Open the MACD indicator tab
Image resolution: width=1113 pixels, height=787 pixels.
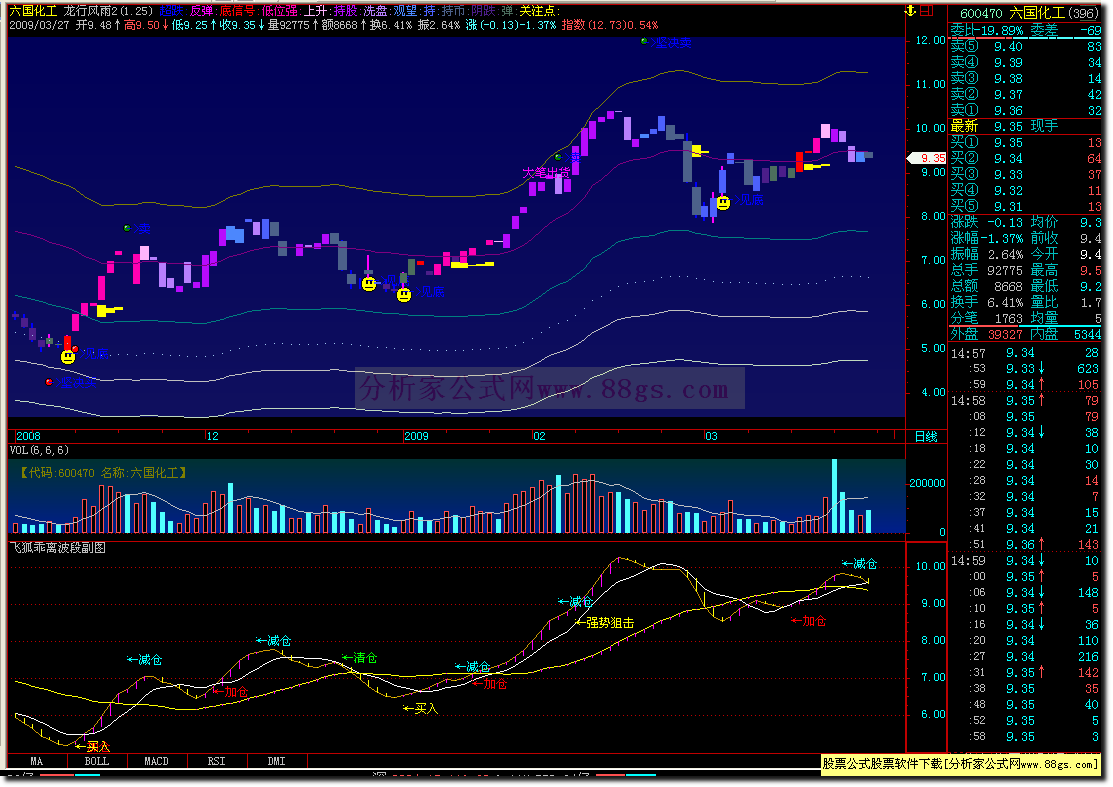157,761
